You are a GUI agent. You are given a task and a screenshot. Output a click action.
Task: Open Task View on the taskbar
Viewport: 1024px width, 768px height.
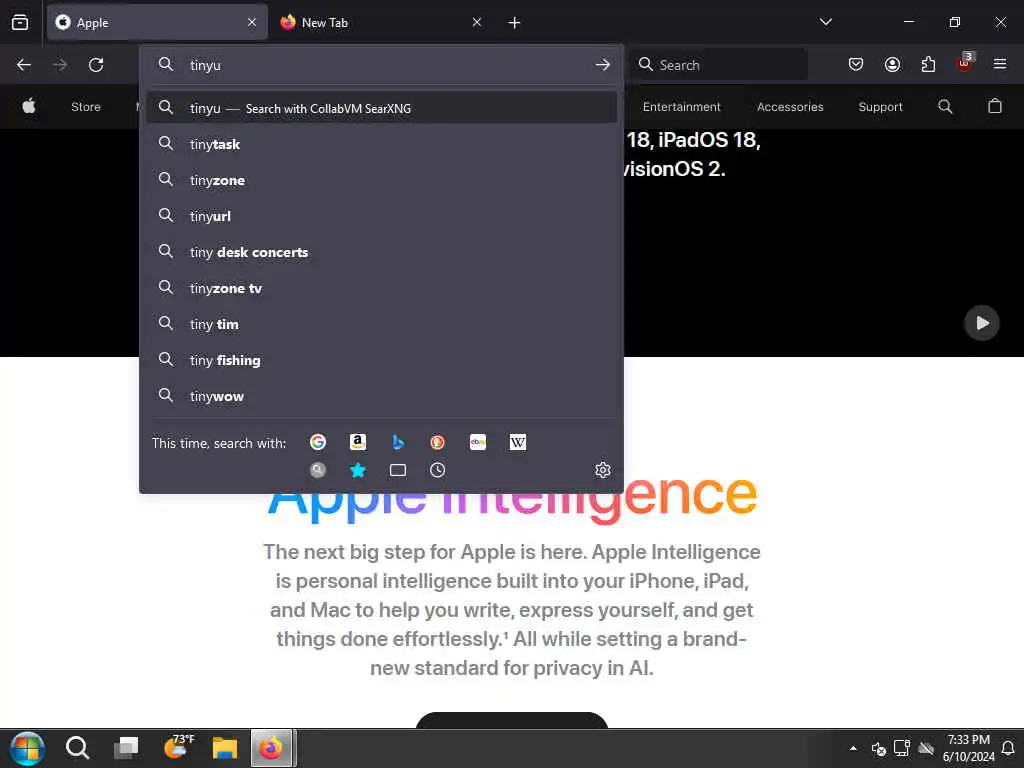tap(126, 748)
